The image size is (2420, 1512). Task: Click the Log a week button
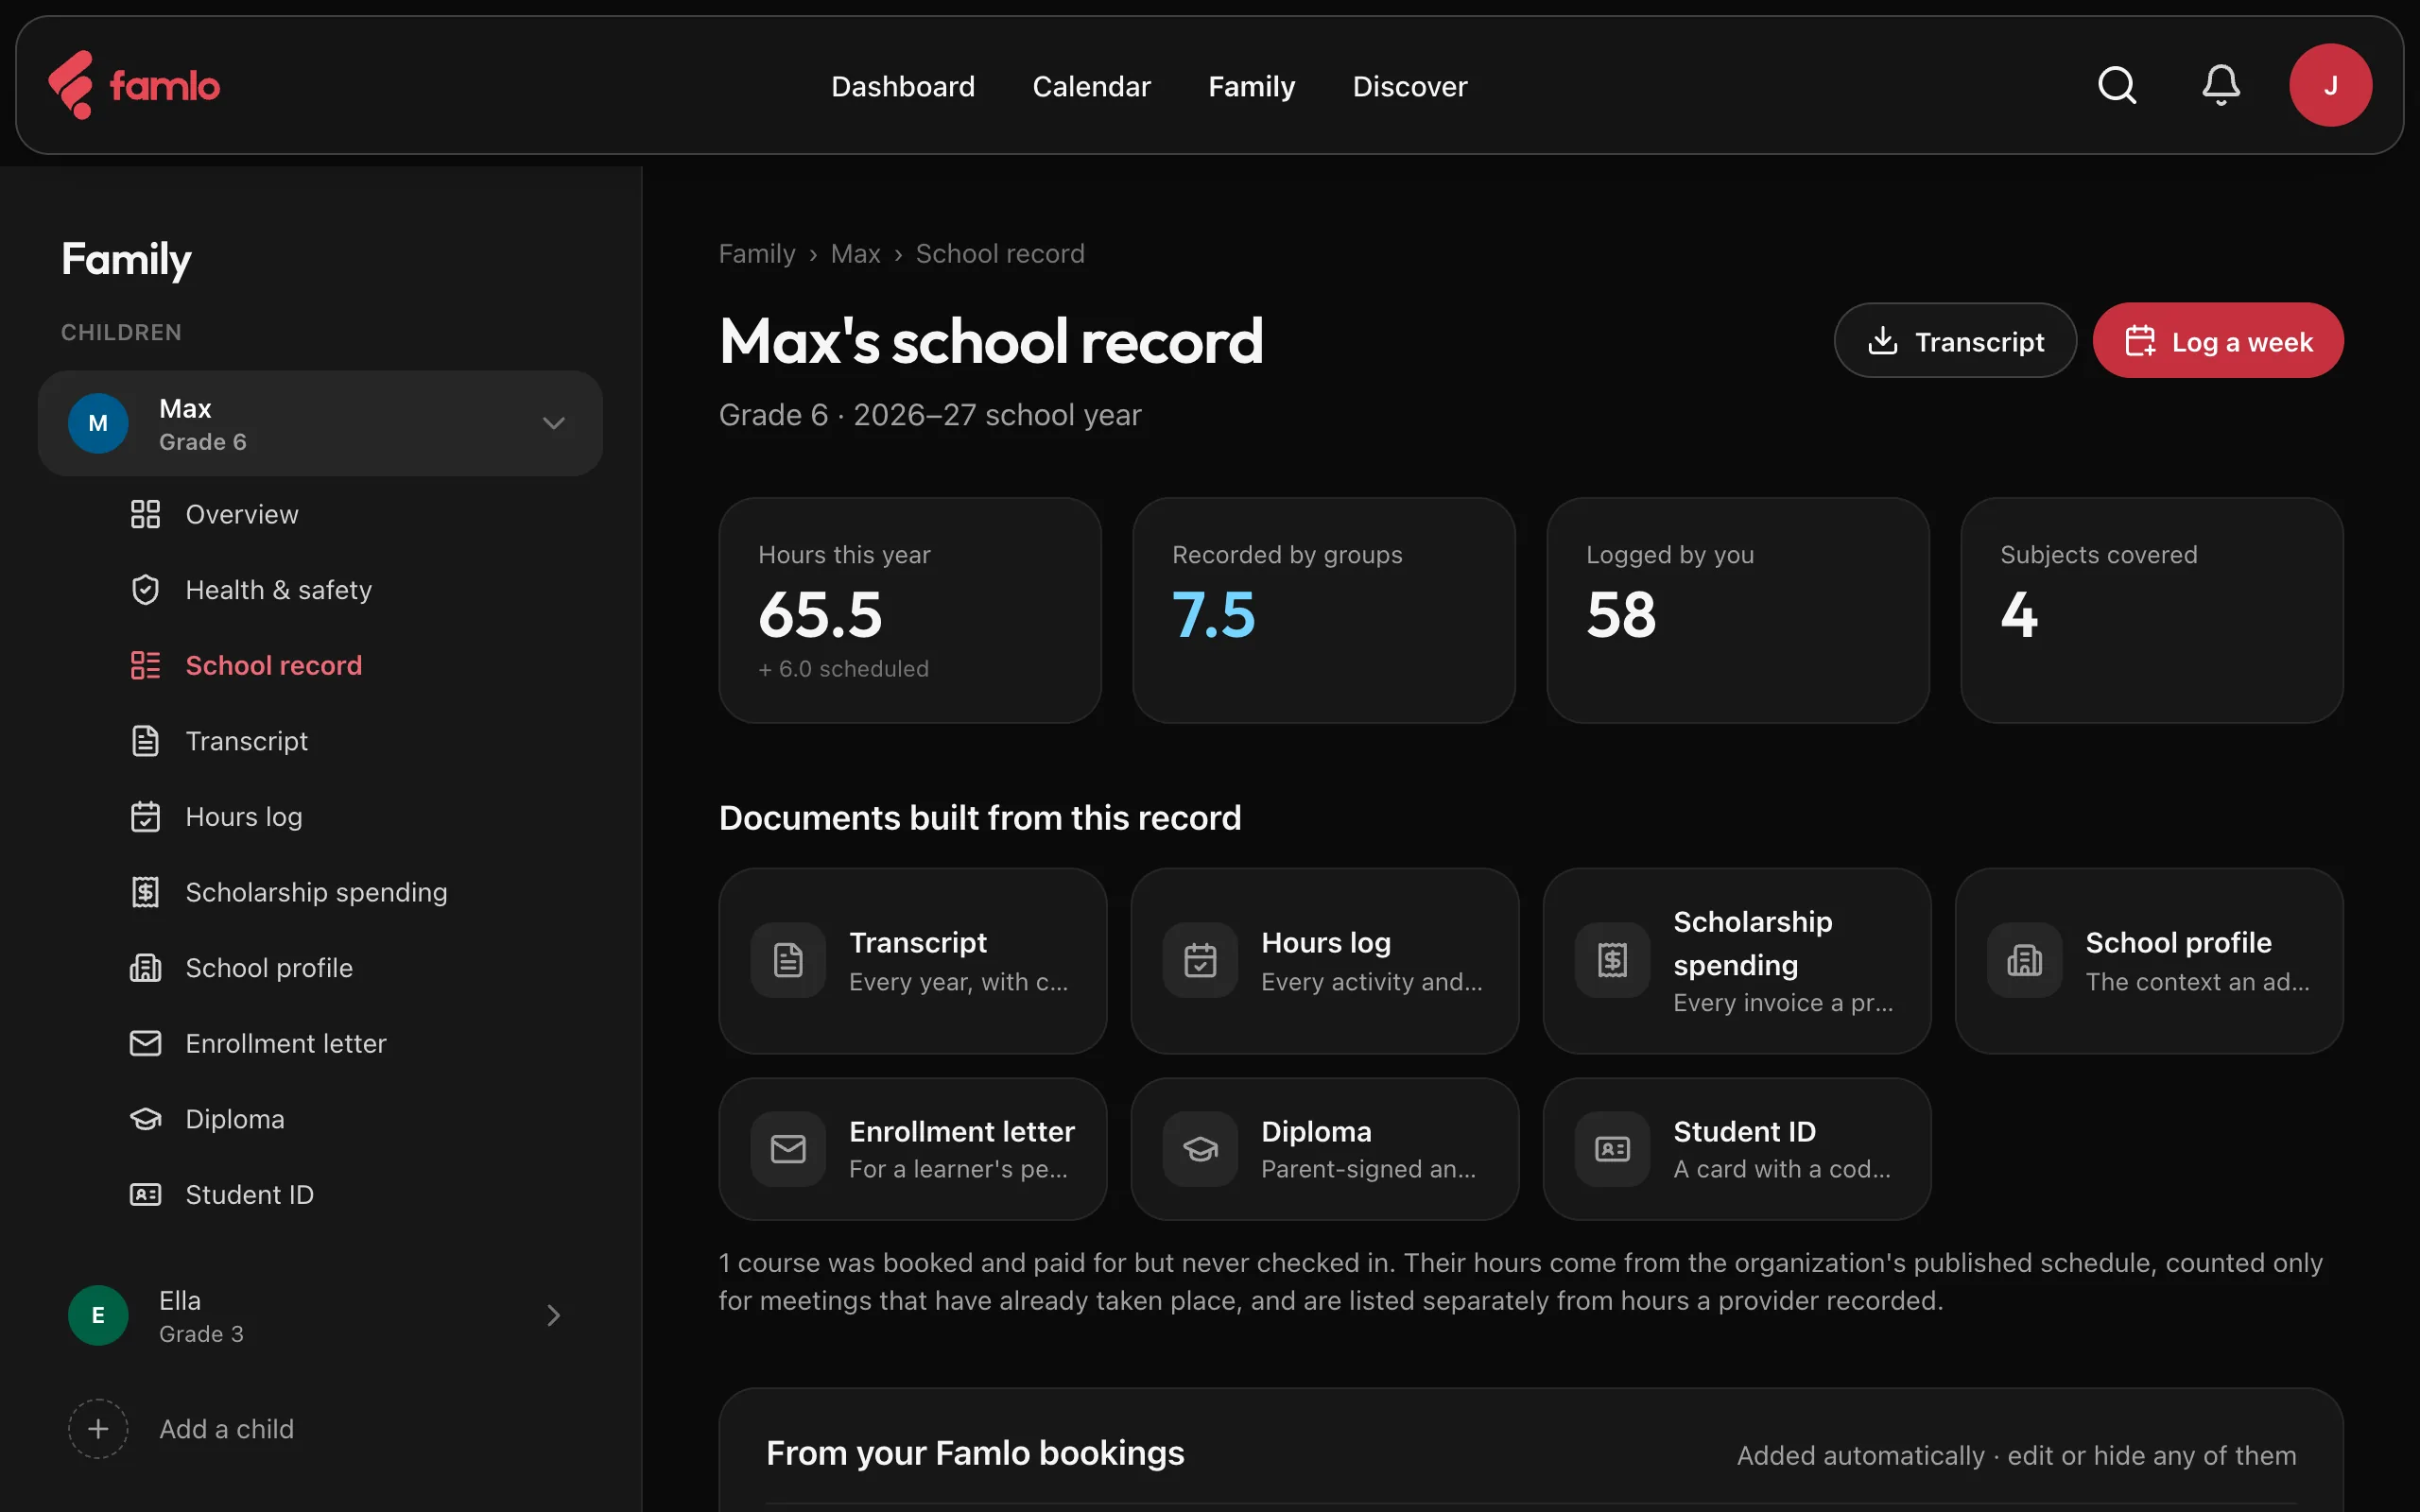pos(2218,341)
